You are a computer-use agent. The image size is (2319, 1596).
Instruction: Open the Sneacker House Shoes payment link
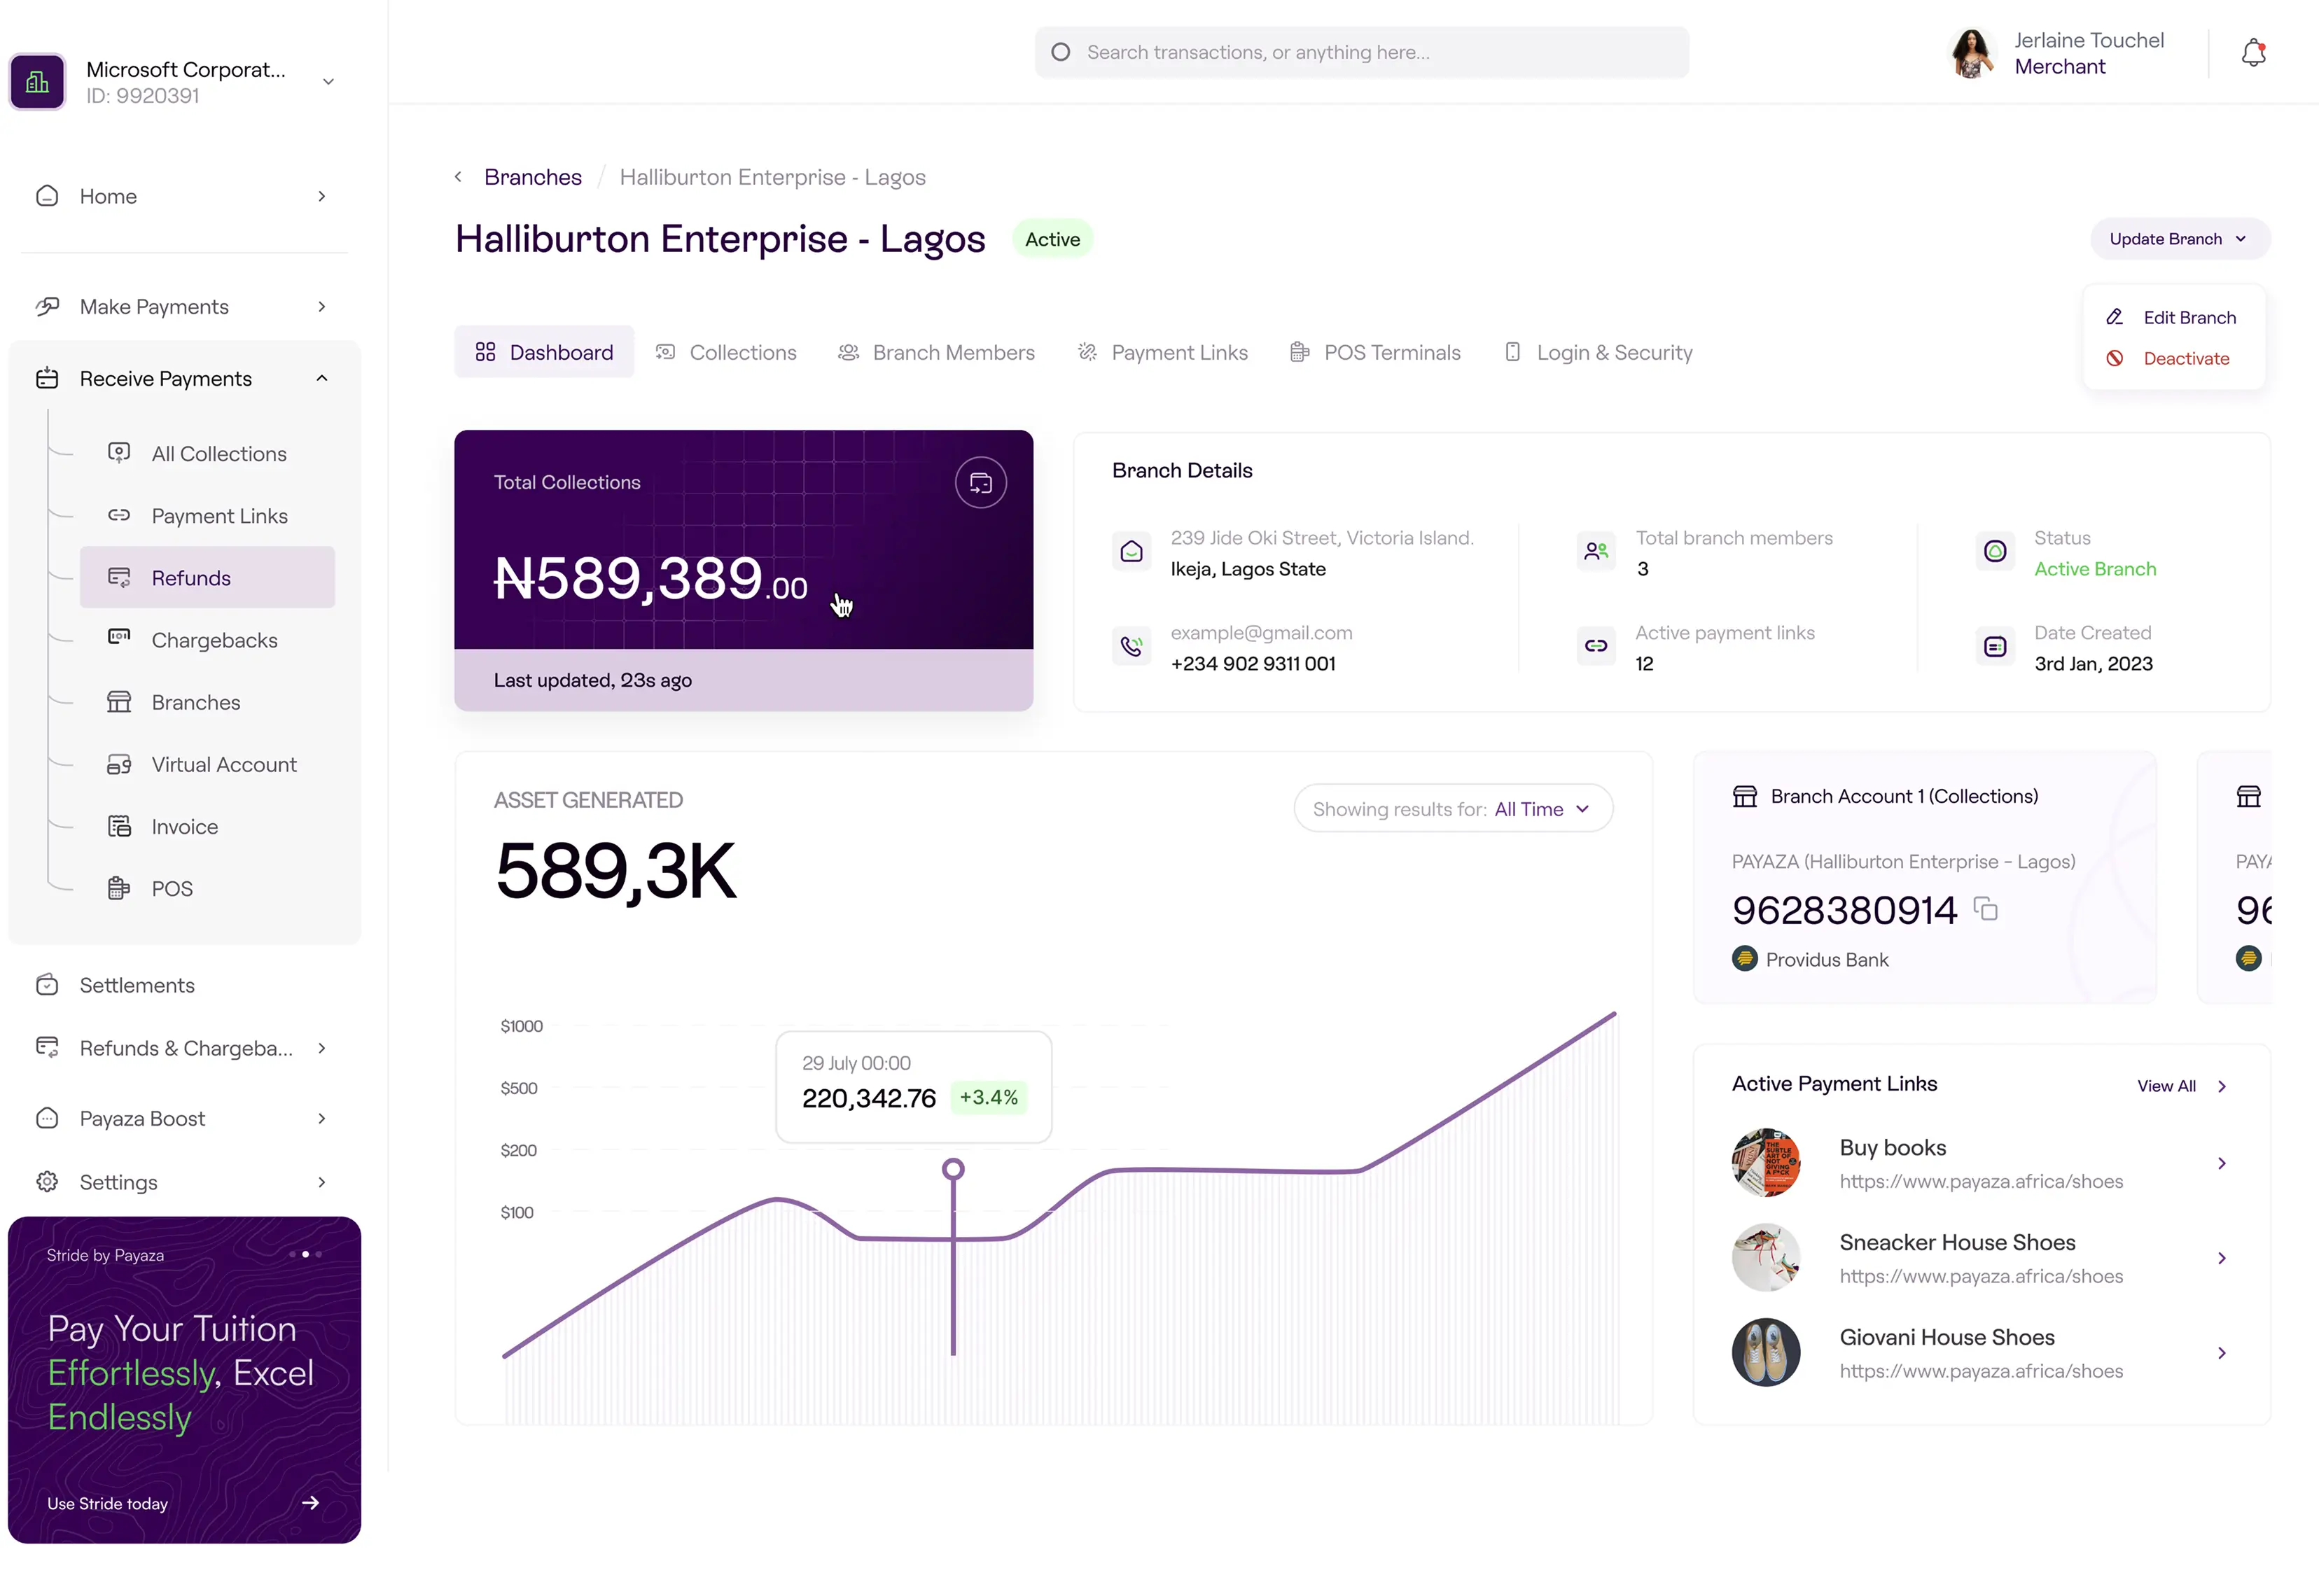pos(1980,1258)
